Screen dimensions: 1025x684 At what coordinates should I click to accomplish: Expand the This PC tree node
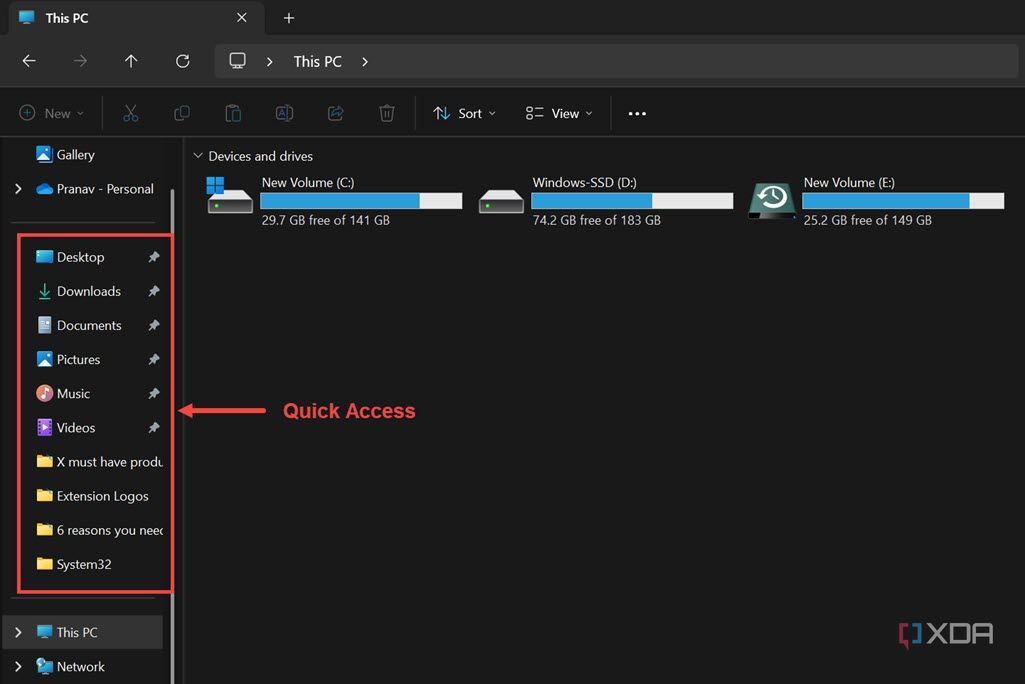pos(18,632)
